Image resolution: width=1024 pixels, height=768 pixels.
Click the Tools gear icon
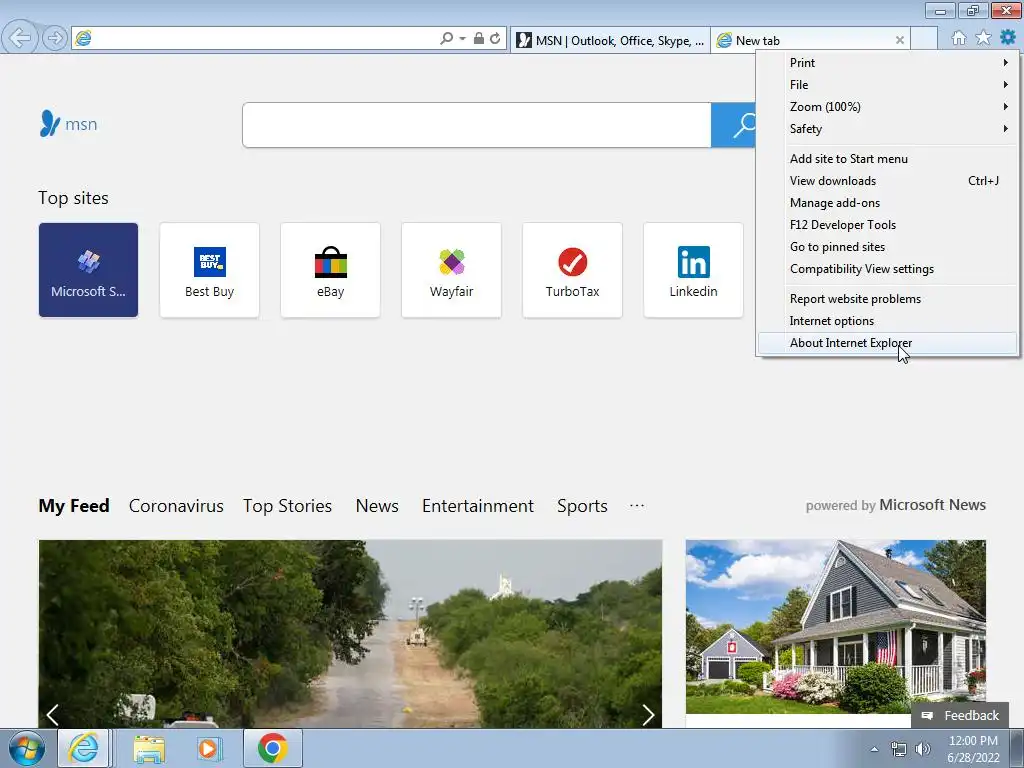pos(1008,38)
